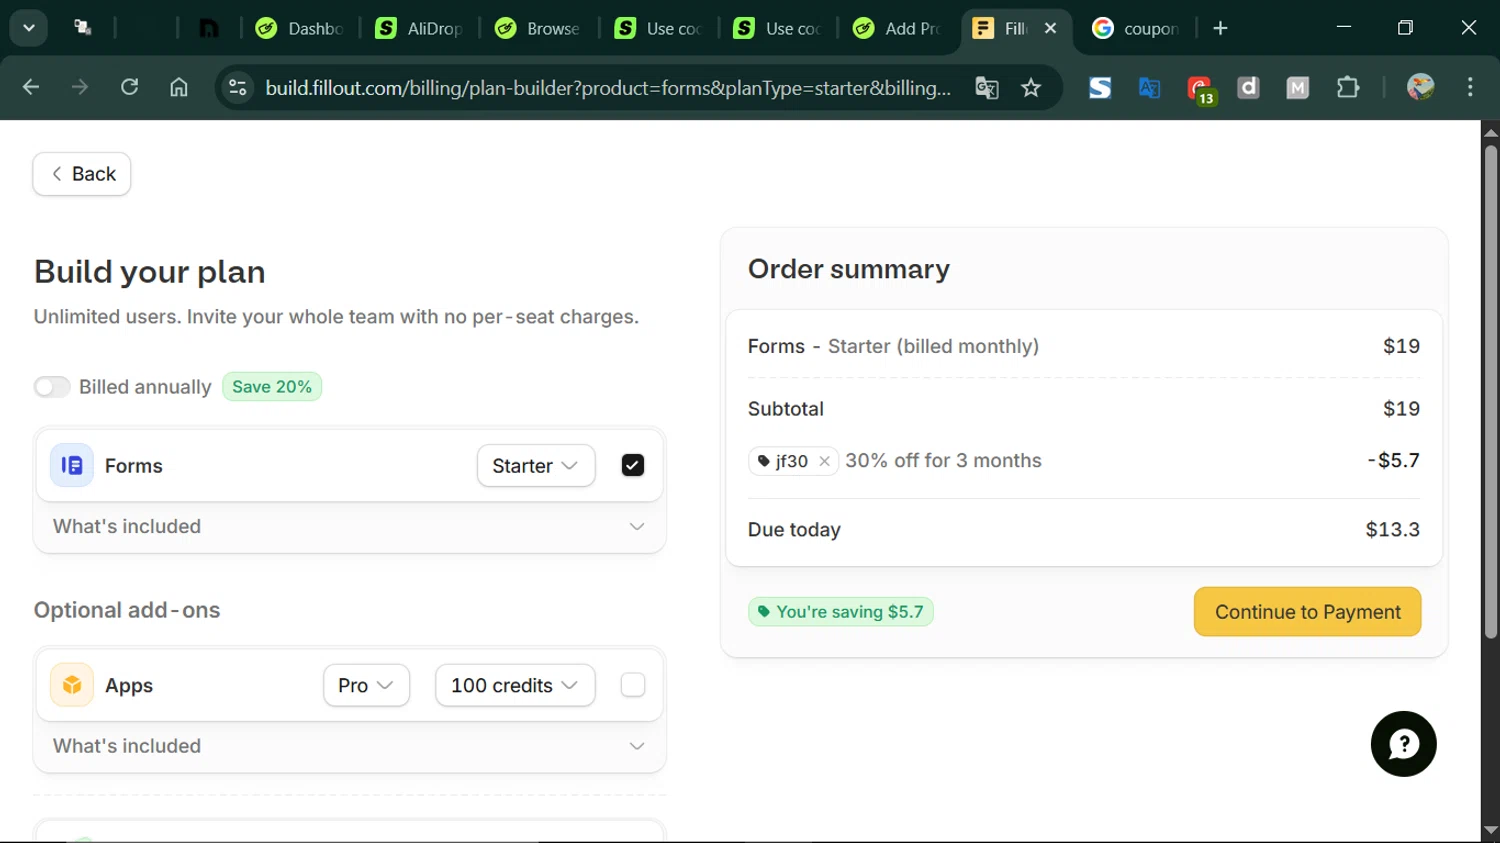Go back with the browser back arrow

[31, 88]
